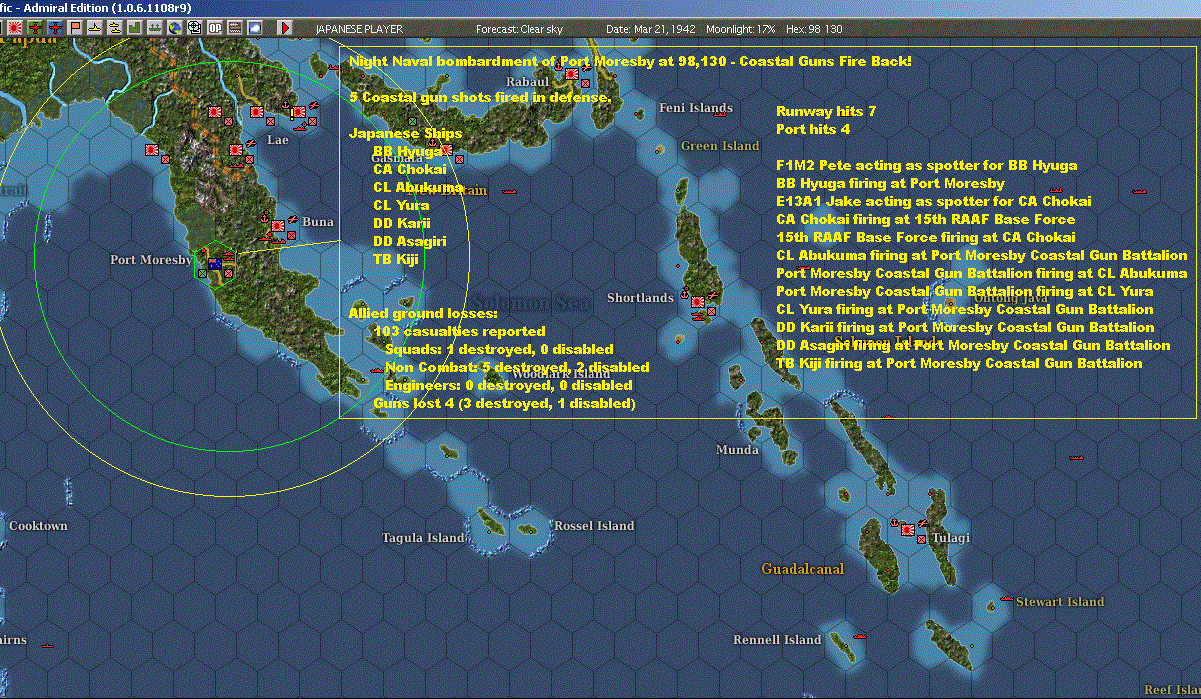Click the red plane on blue toolbar icon
Viewport: 1201px width, 699px height.
pyautogui.click(x=55, y=28)
